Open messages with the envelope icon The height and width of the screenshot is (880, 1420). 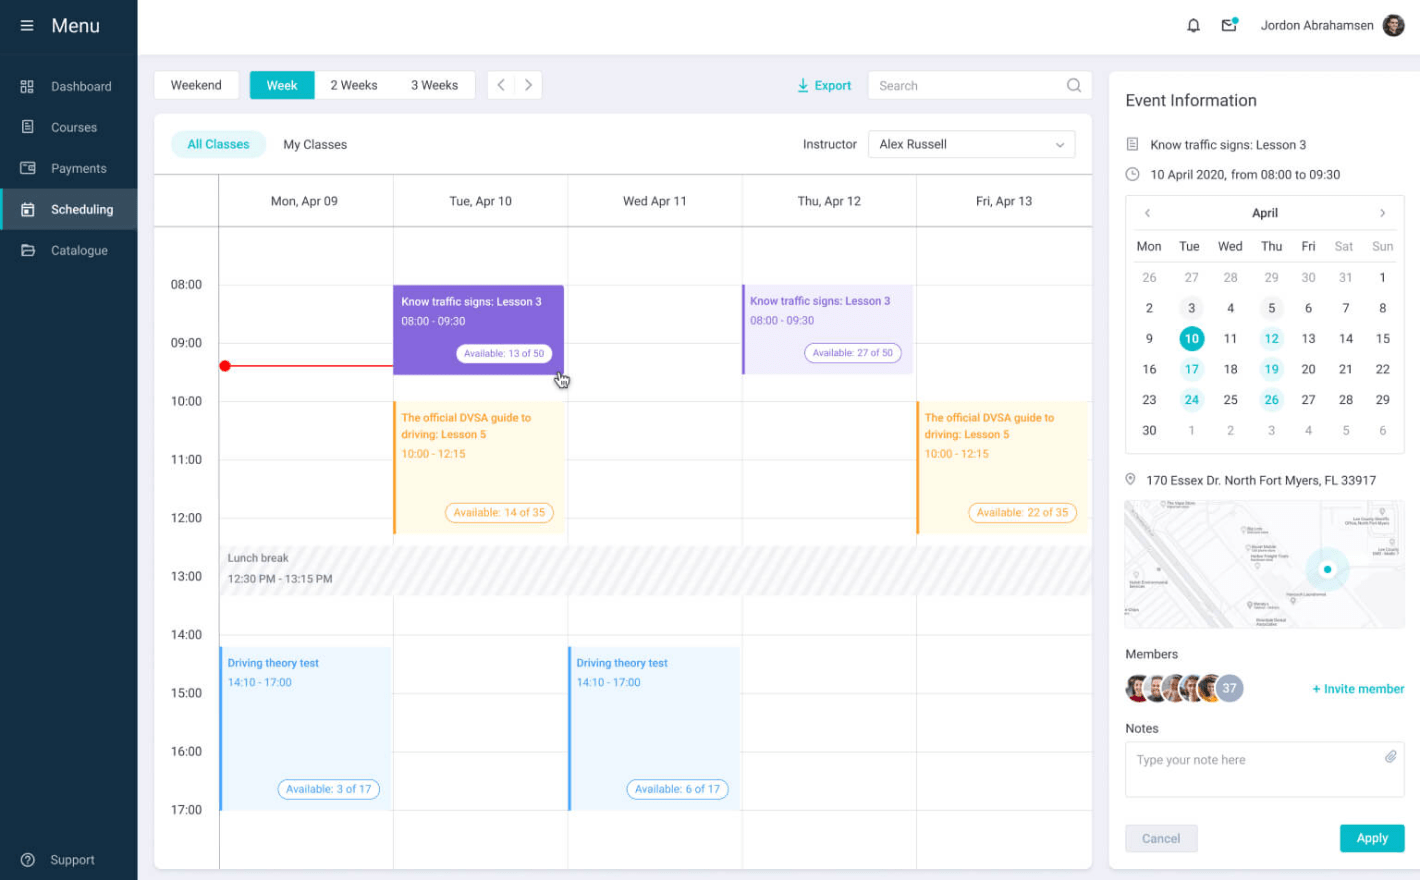click(1228, 25)
